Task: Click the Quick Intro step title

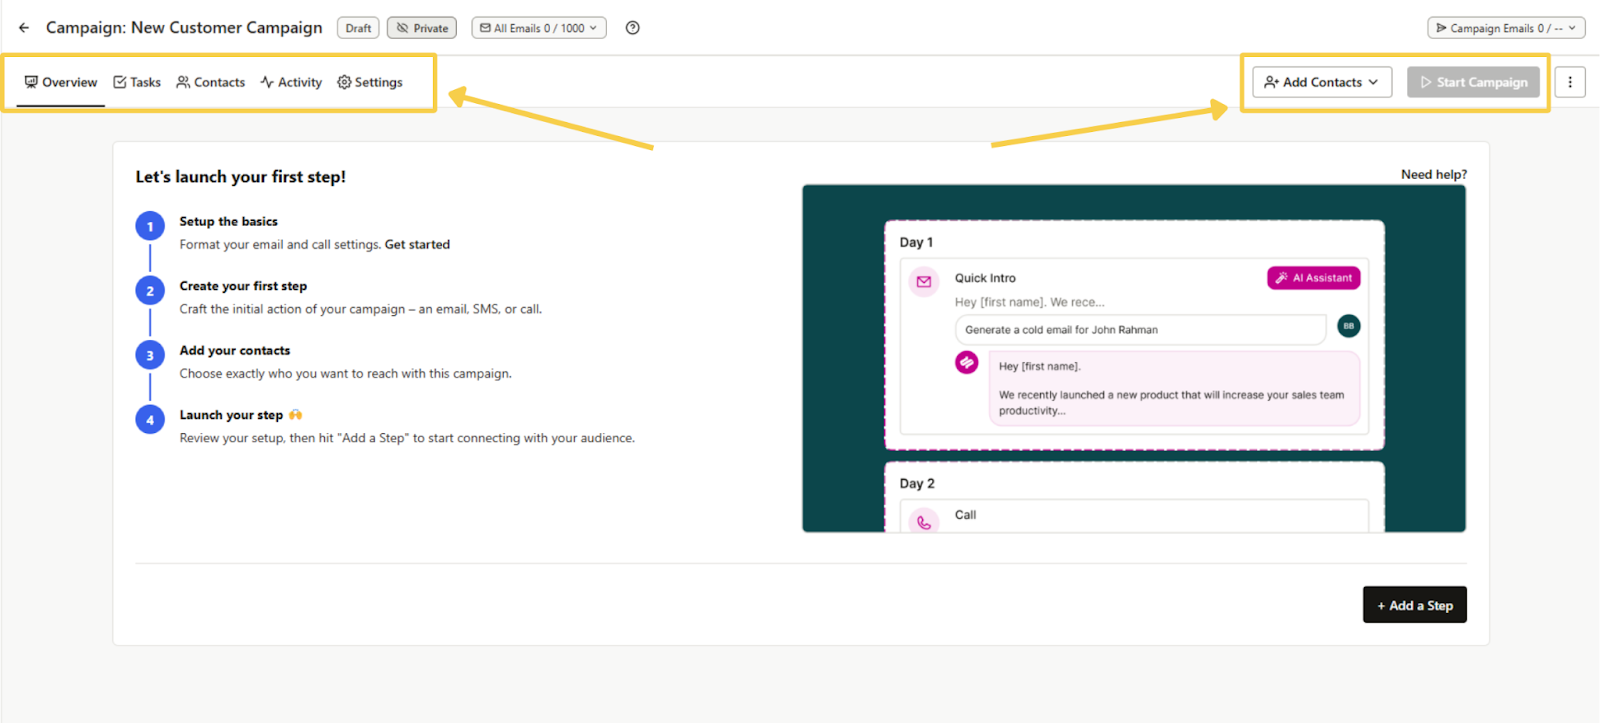Action: (x=985, y=278)
